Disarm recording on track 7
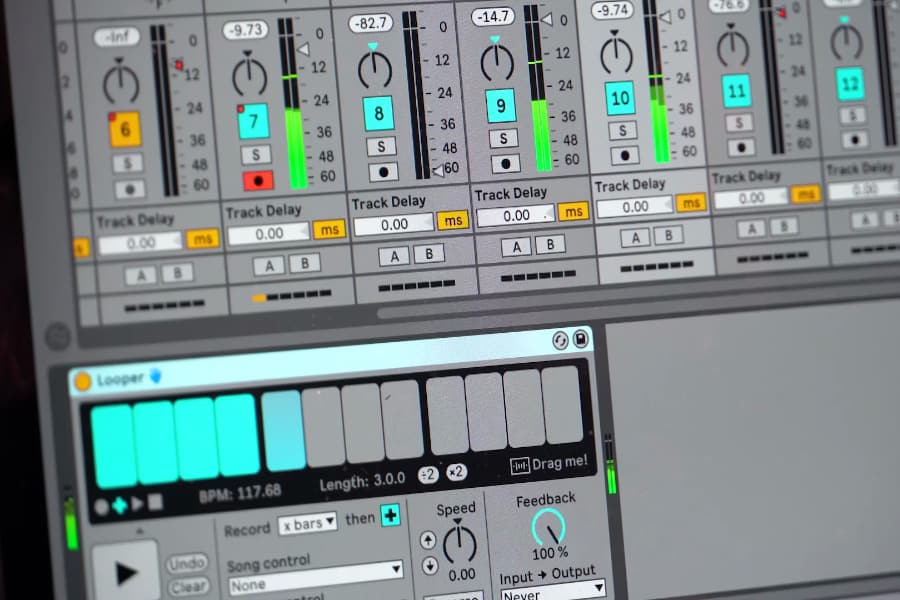Image resolution: width=900 pixels, height=600 pixels. click(258, 181)
